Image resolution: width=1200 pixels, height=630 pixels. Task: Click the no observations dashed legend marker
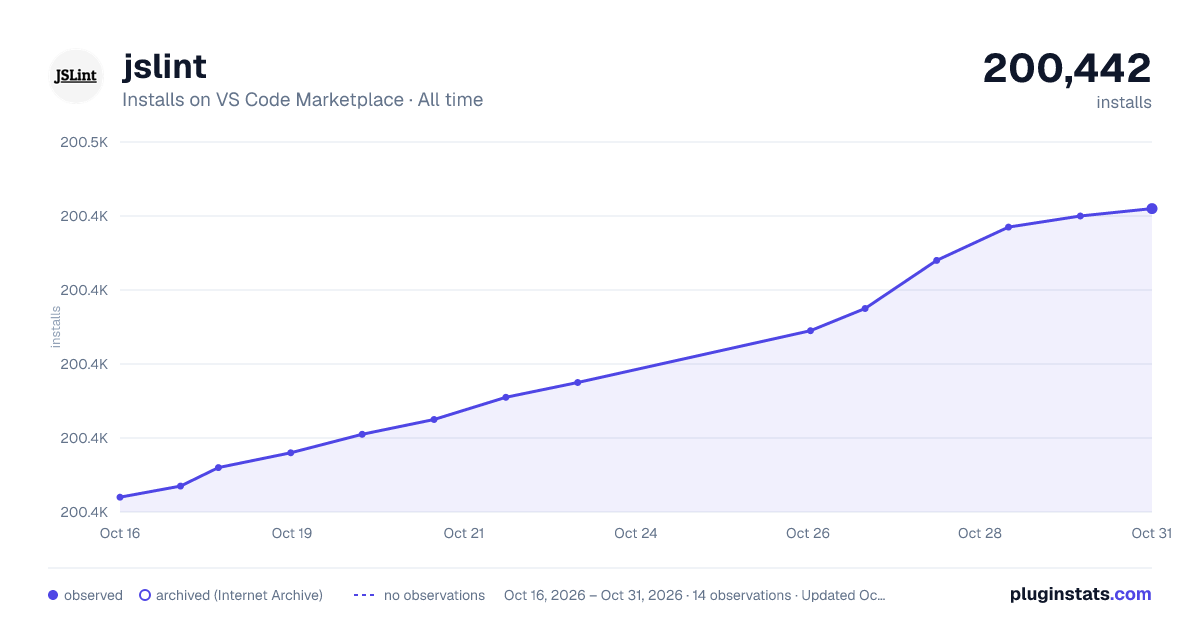pyautogui.click(x=364, y=595)
